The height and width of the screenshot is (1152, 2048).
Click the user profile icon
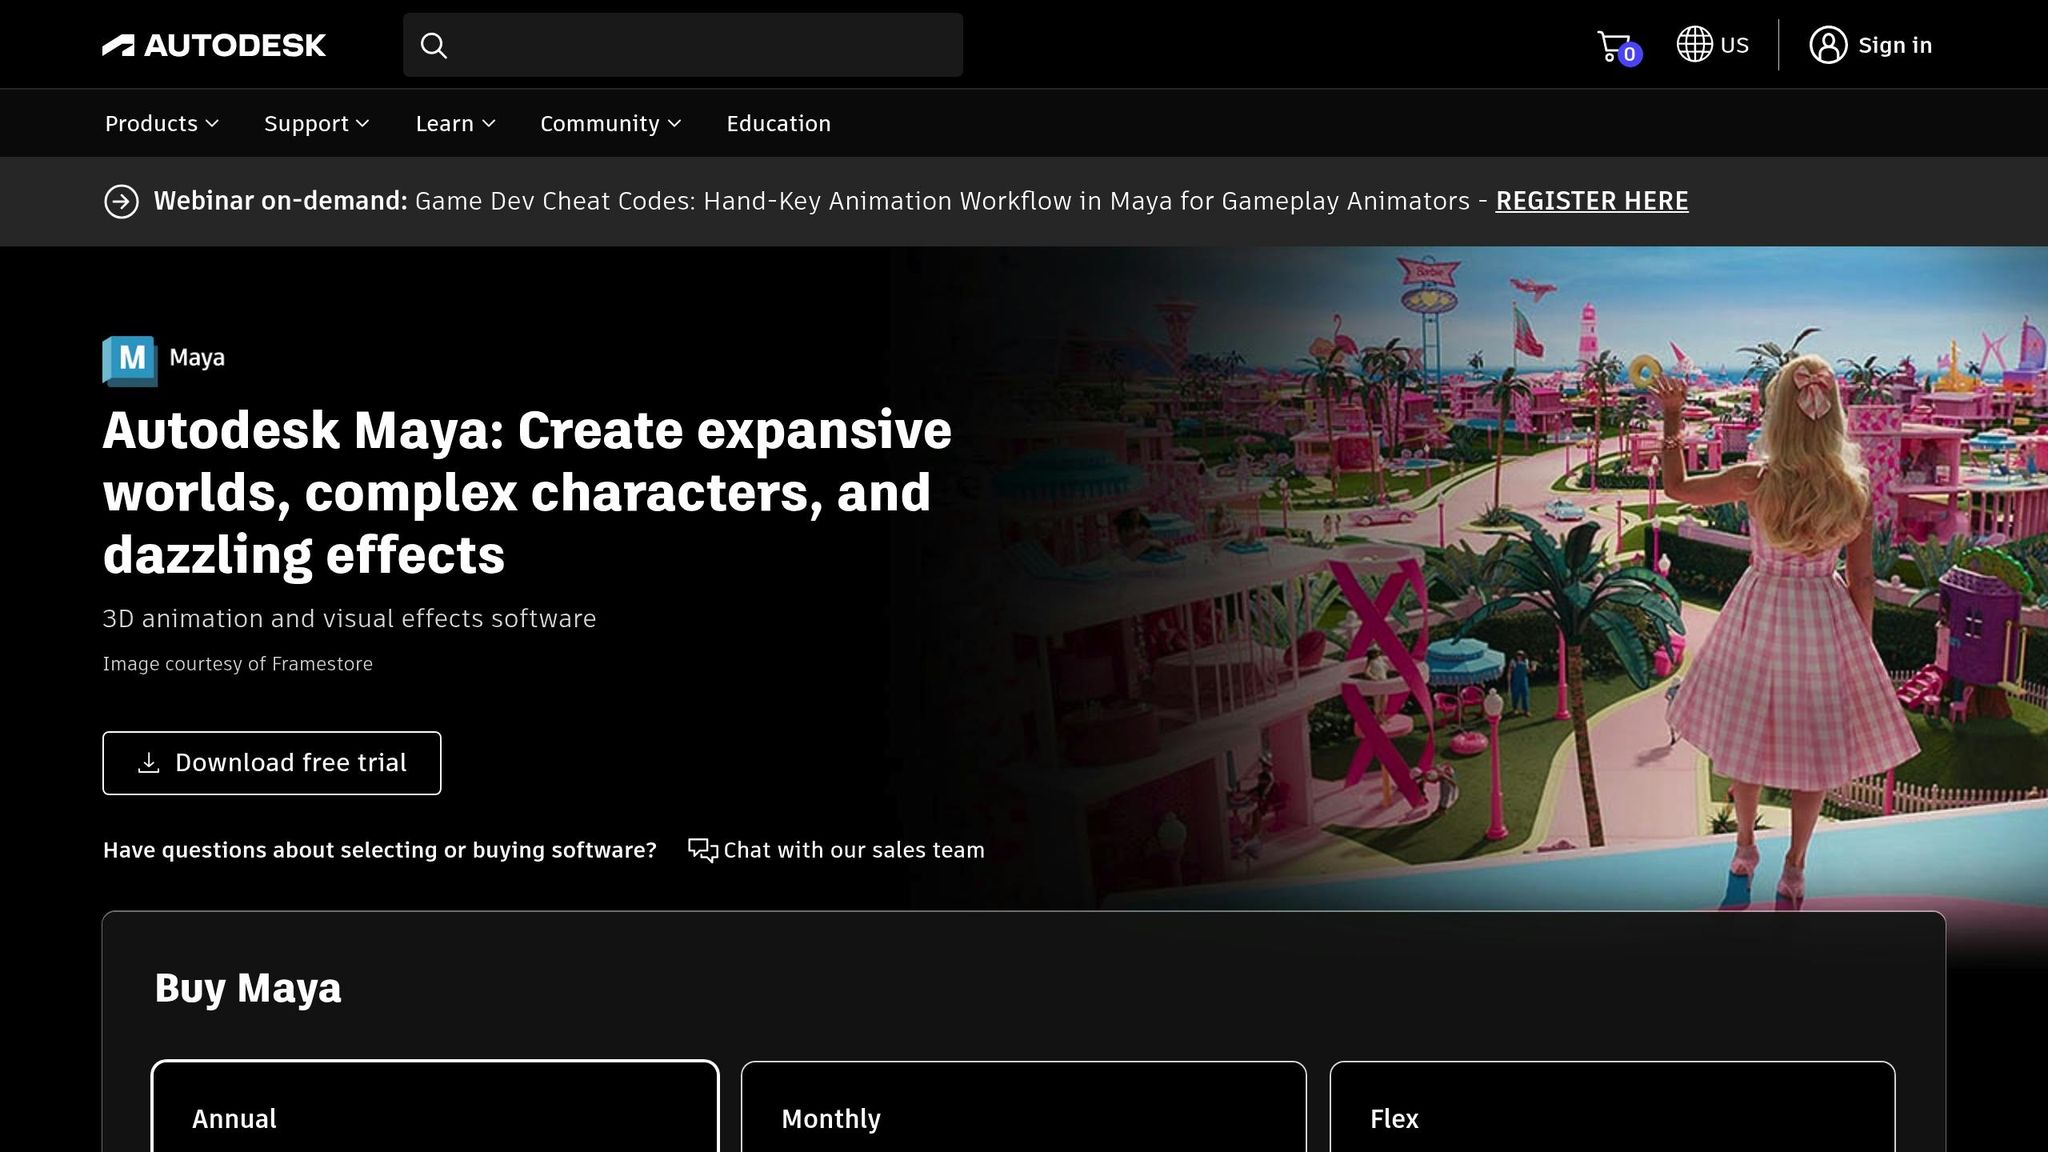(x=1828, y=45)
